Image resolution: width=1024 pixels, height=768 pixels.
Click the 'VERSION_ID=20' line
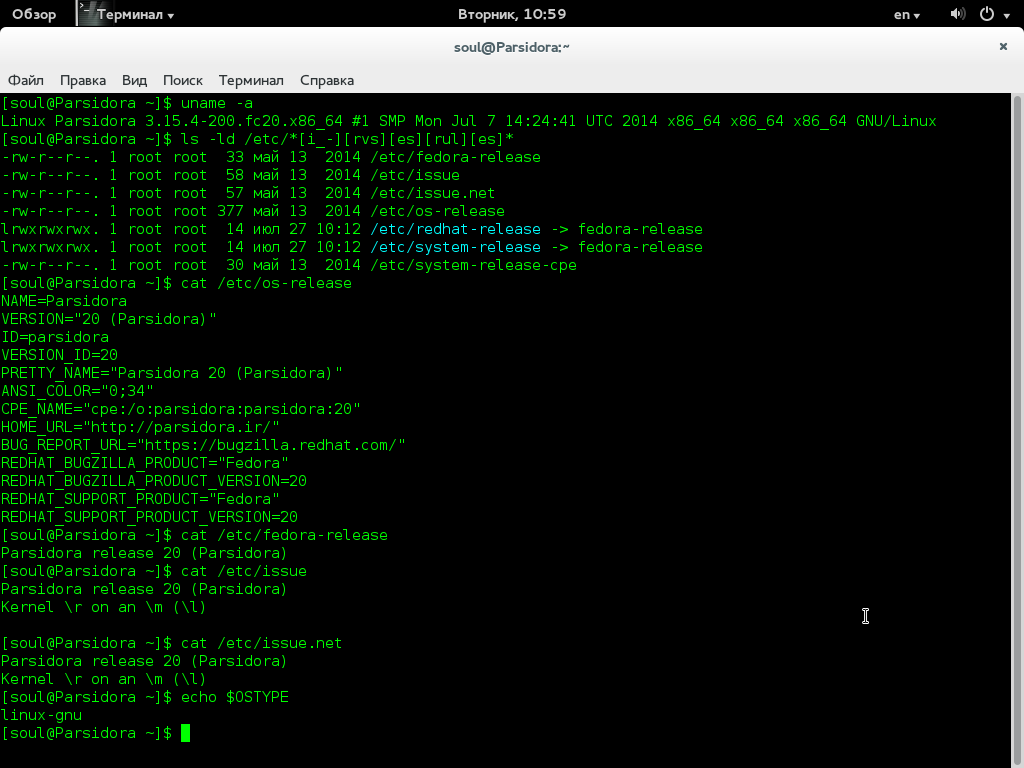pos(59,355)
